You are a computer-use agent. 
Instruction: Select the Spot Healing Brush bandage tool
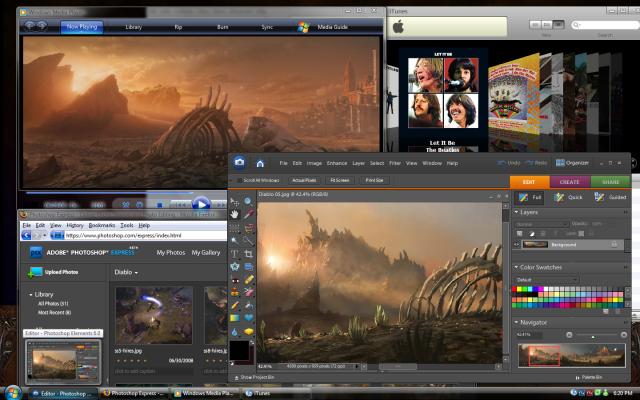249,280
